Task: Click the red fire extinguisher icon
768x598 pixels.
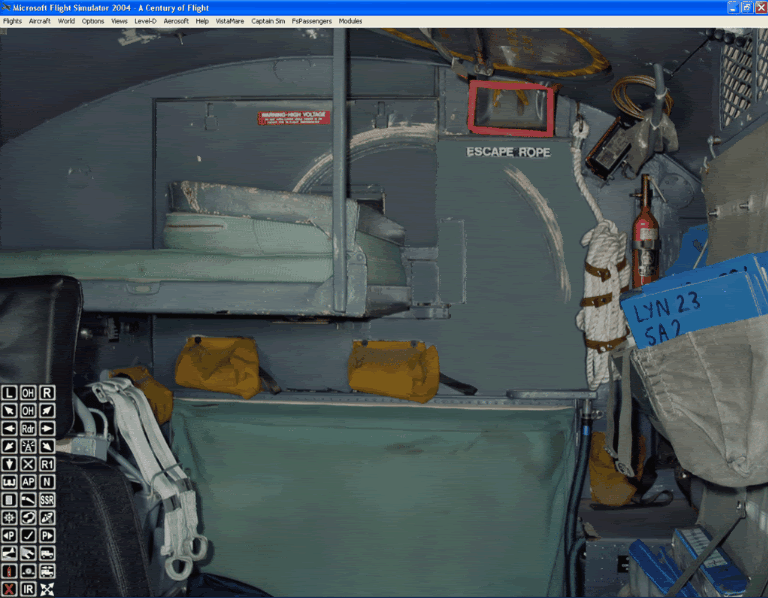Action: (x=9, y=572)
